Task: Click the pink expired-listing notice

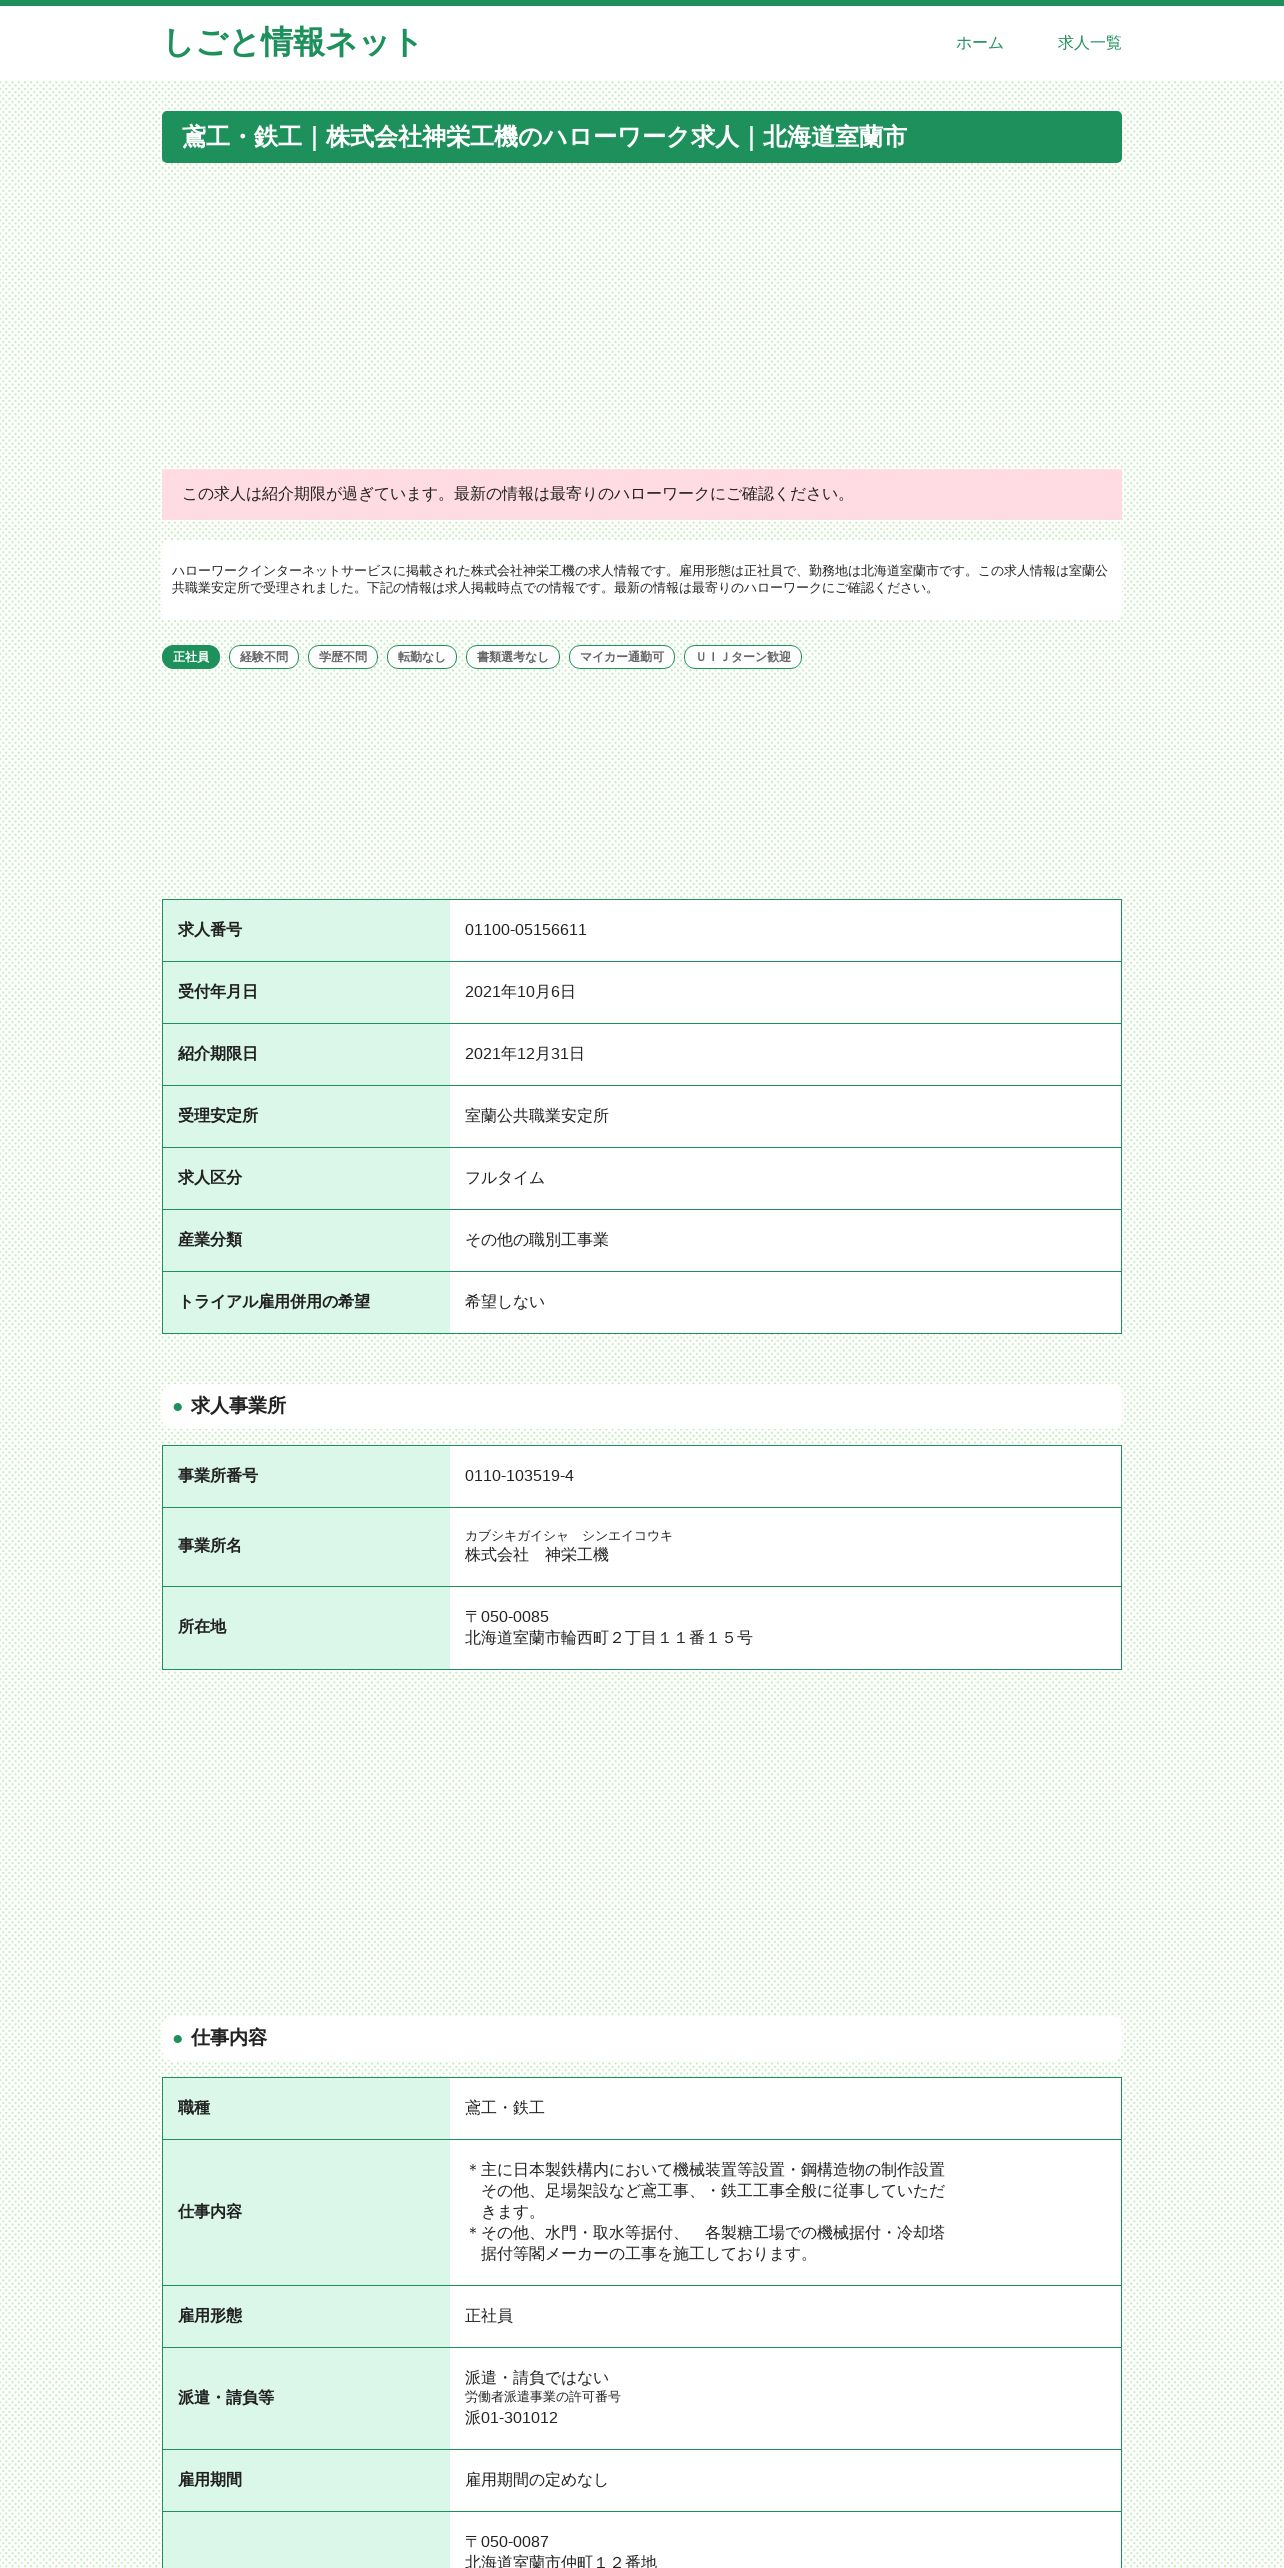Action: (642, 494)
